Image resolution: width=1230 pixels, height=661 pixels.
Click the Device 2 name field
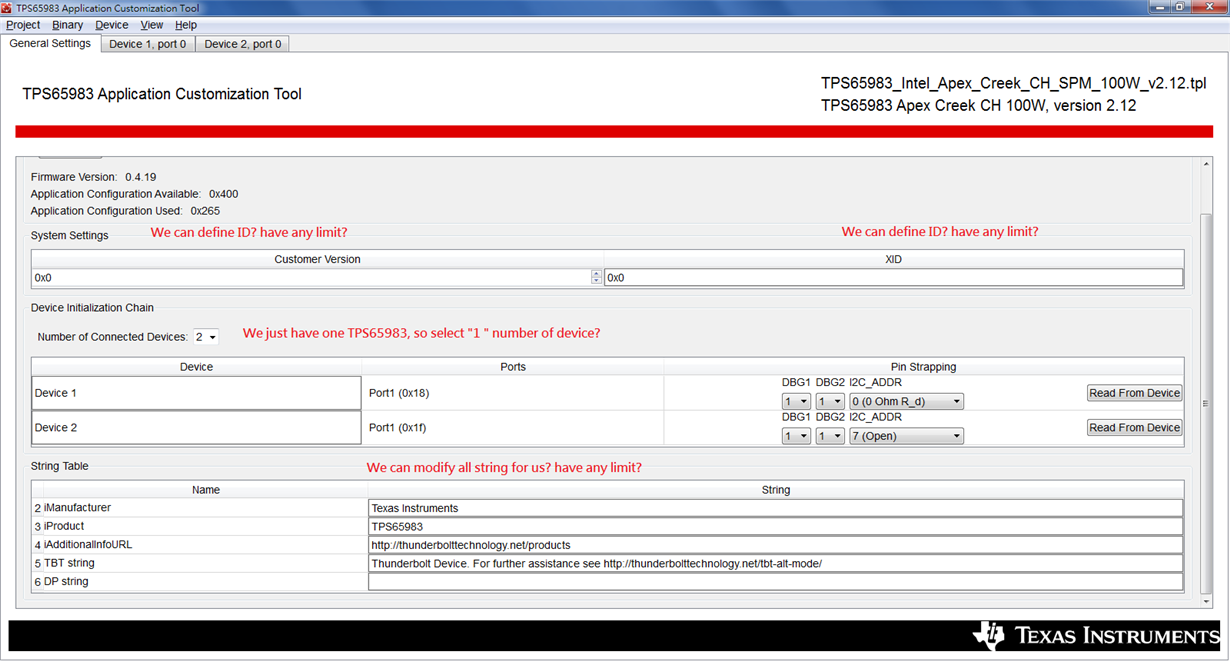point(196,427)
